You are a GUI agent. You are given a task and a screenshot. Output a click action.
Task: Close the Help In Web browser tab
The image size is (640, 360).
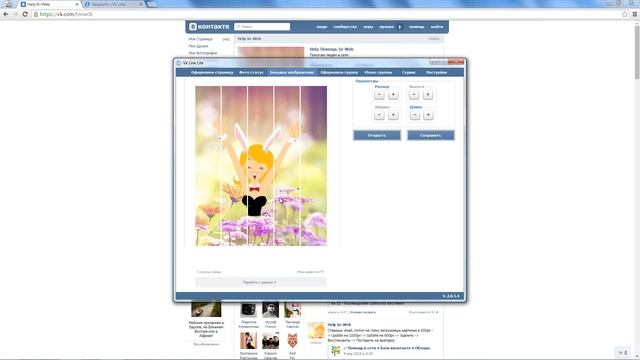77,4
